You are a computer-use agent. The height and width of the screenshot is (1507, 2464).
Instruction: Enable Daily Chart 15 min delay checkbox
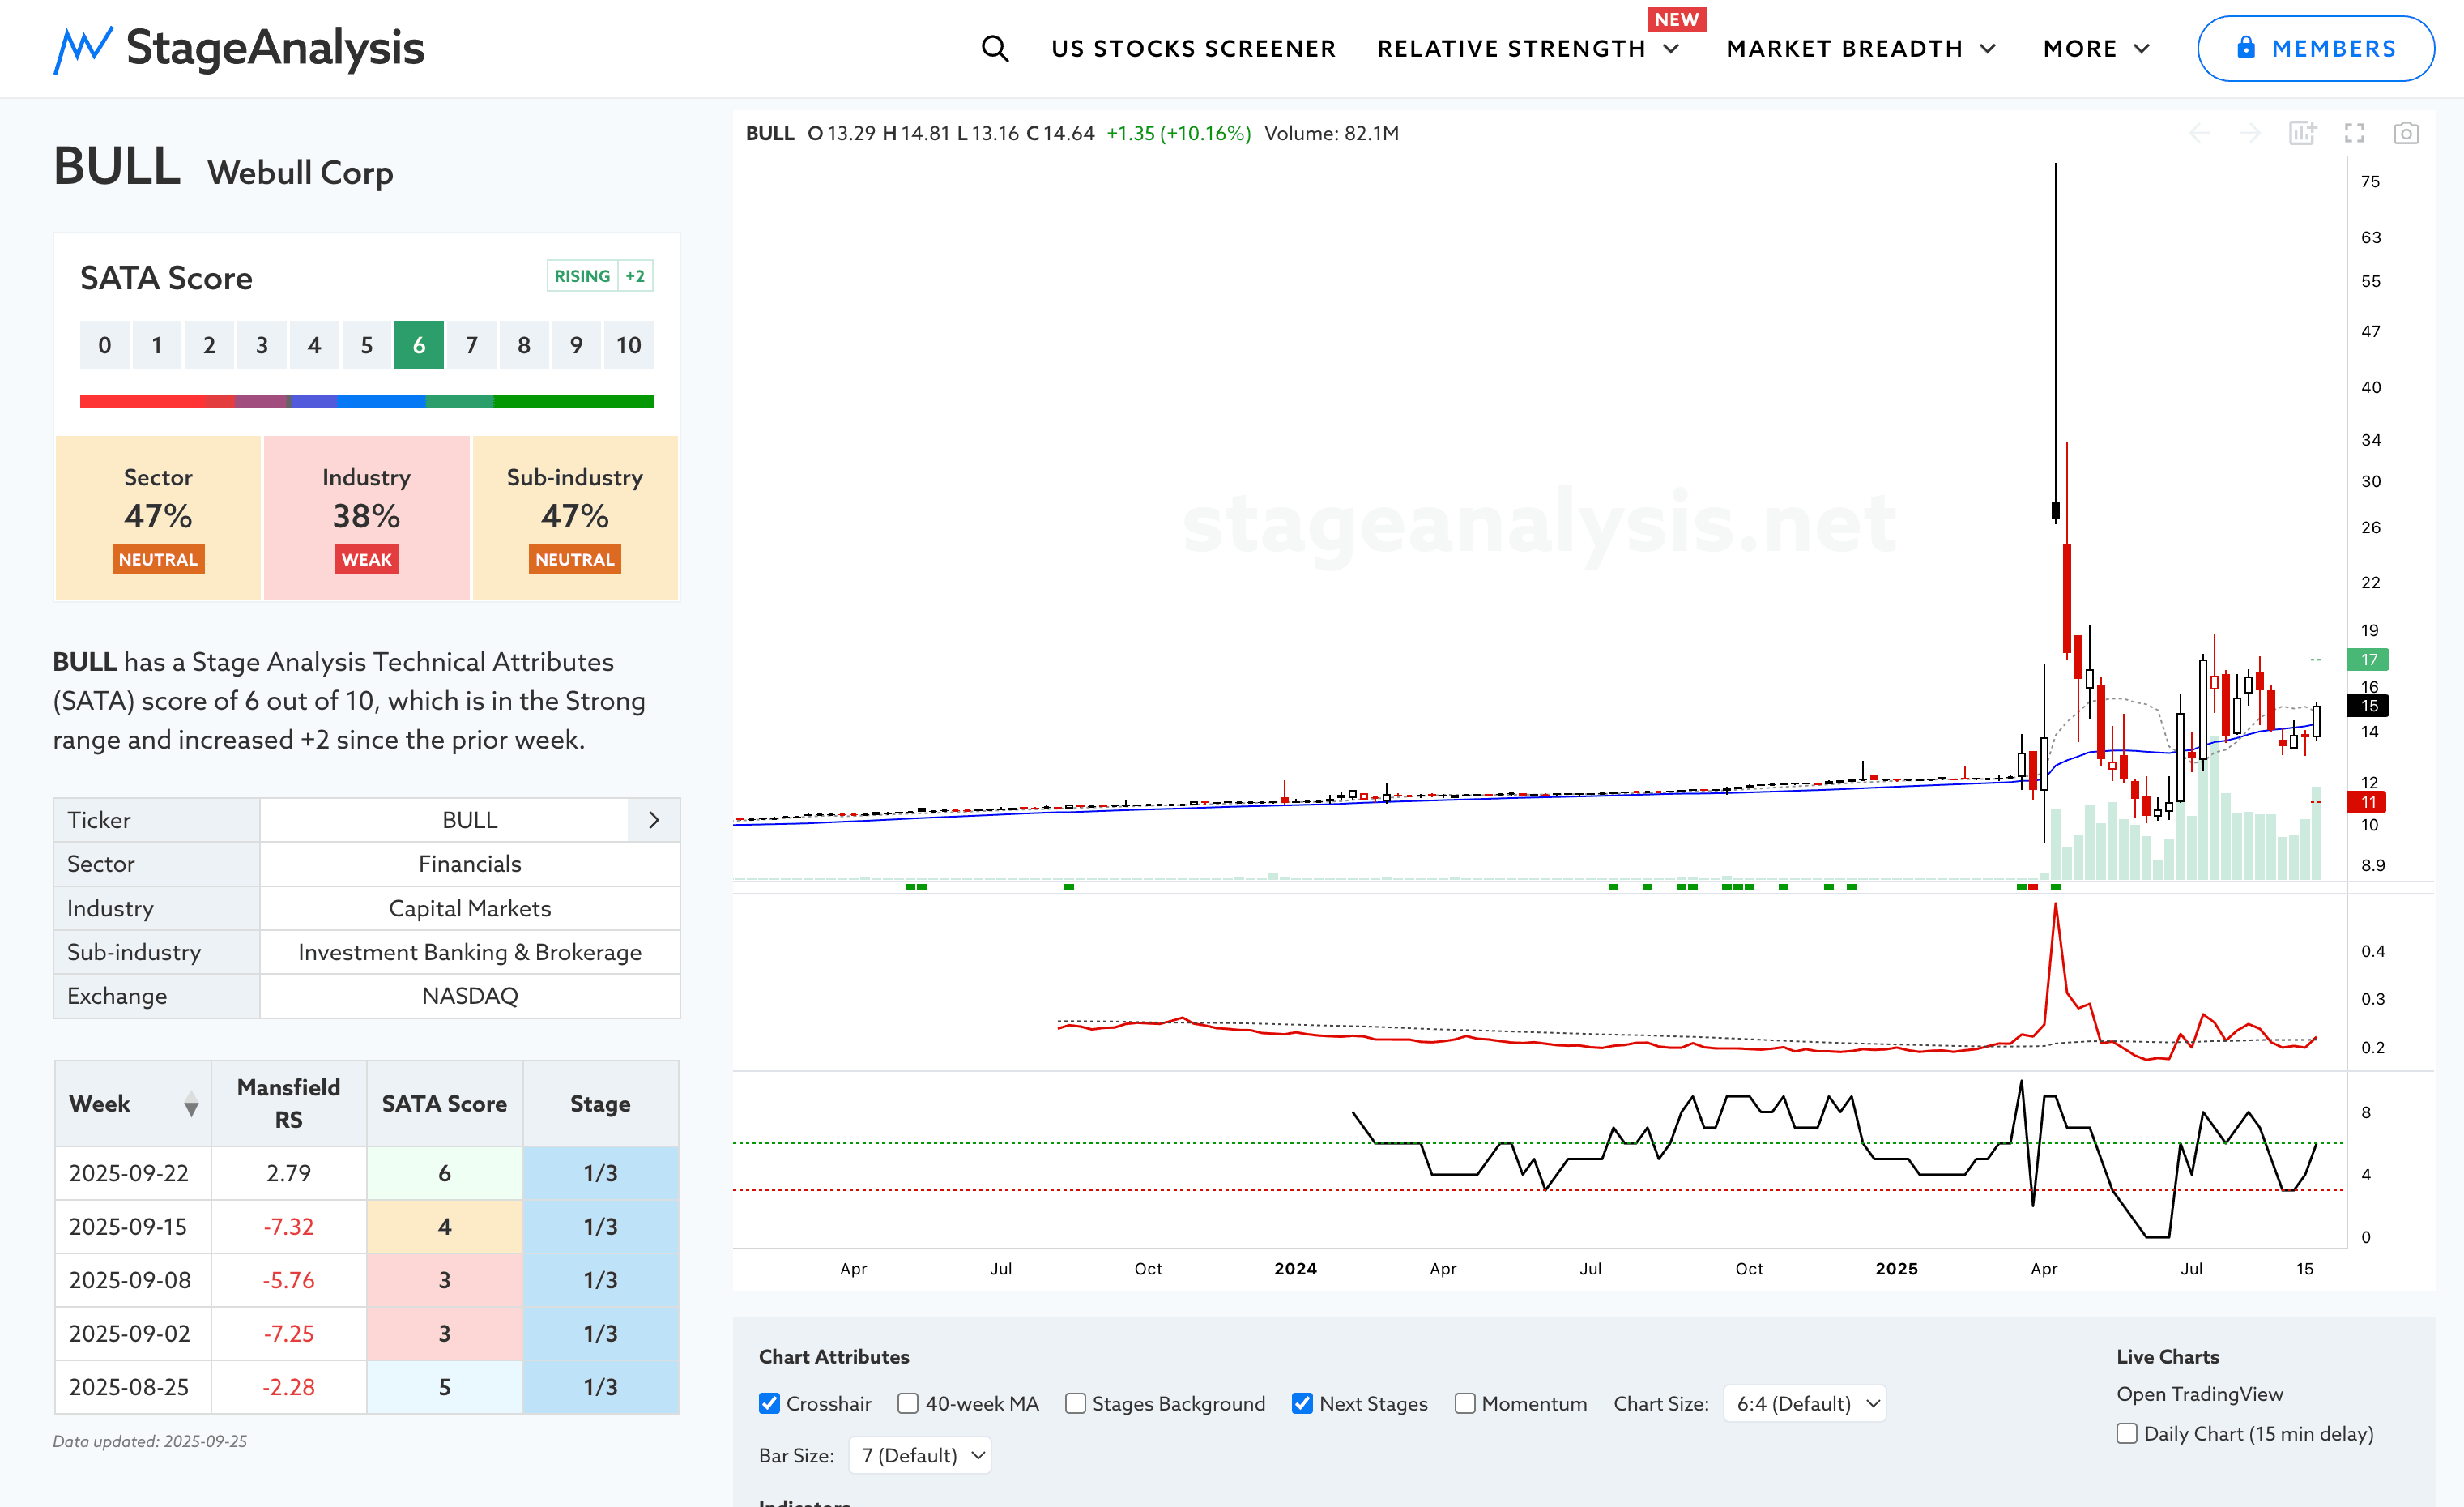2127,1433
